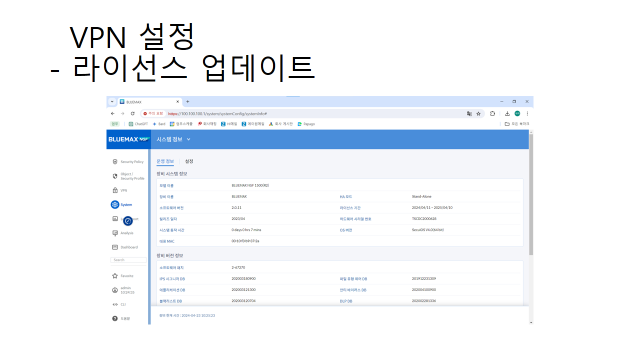This screenshot has height=360, width=640.
Task: Open the green profile avatar in browser
Action: [517, 113]
